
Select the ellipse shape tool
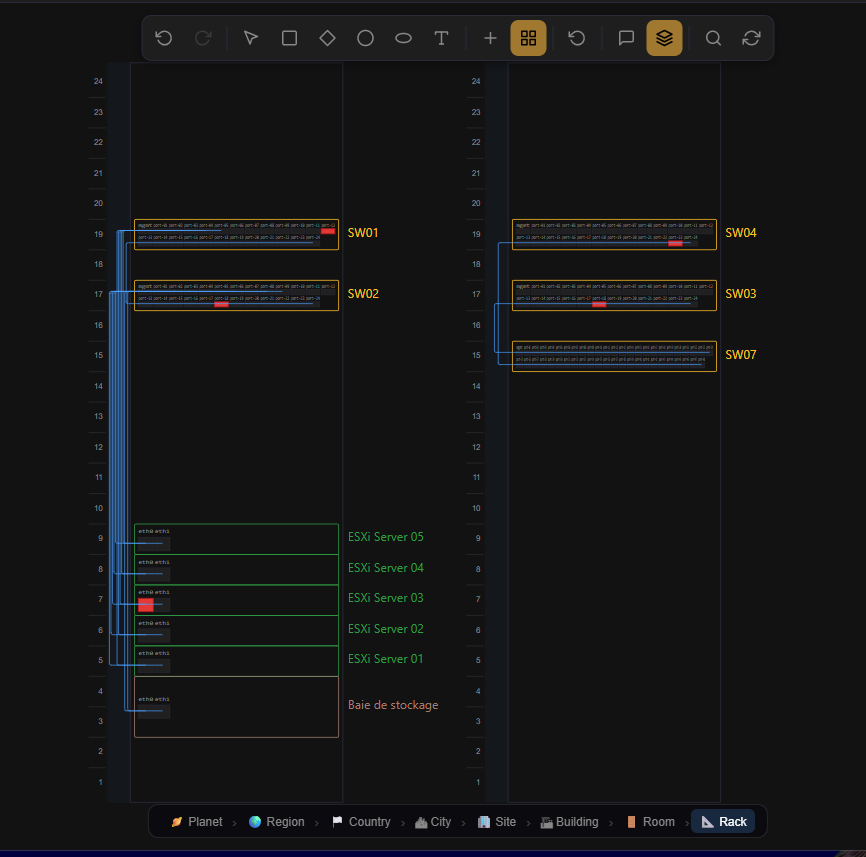[403, 38]
